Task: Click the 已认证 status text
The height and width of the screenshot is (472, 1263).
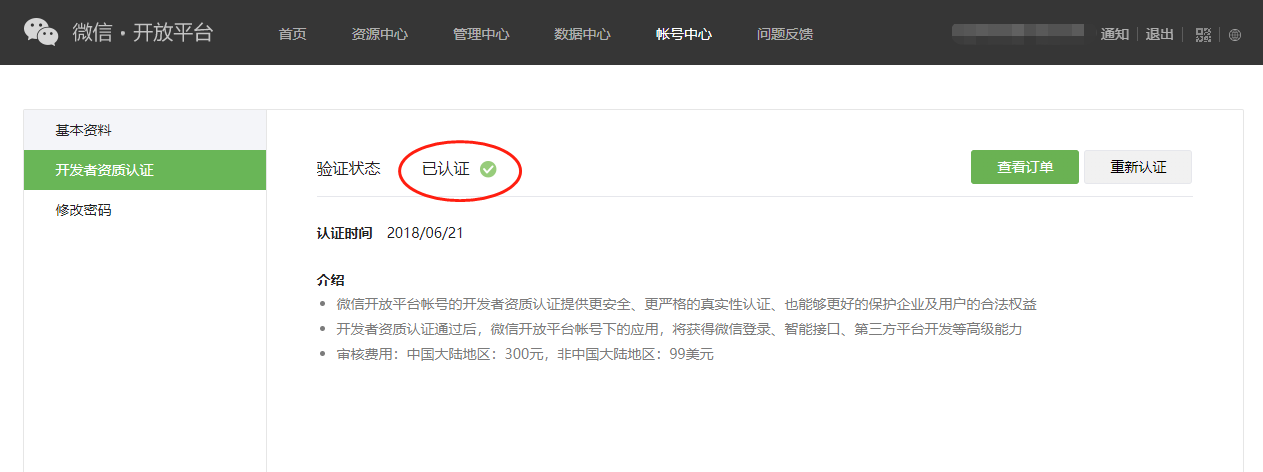Action: pyautogui.click(x=446, y=169)
